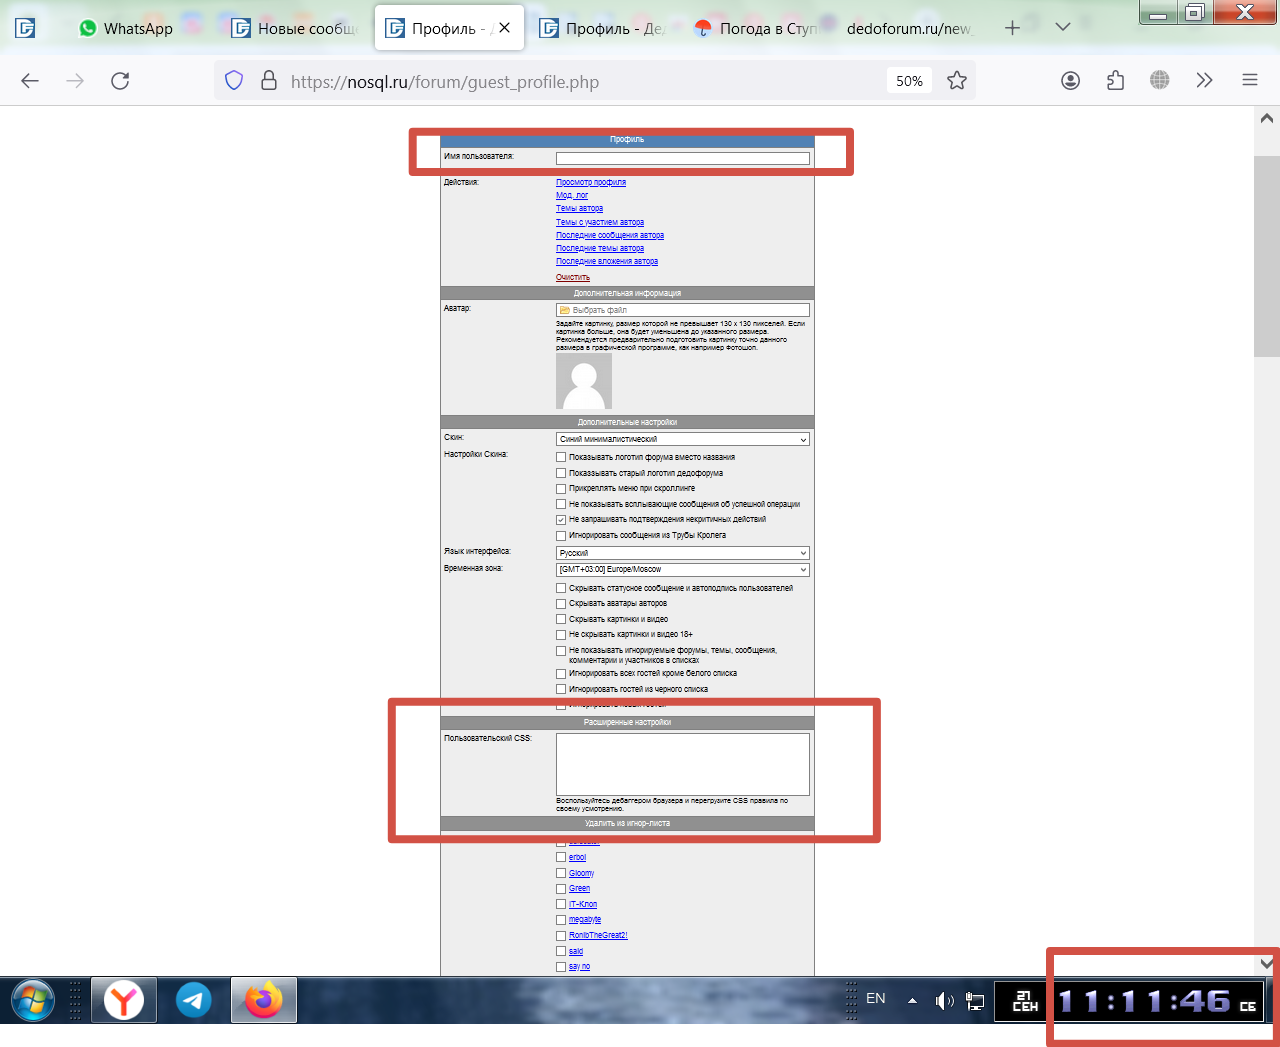Click the Telegram icon in the taskbar
Screen dimensions: 1280x1047
tap(194, 1000)
